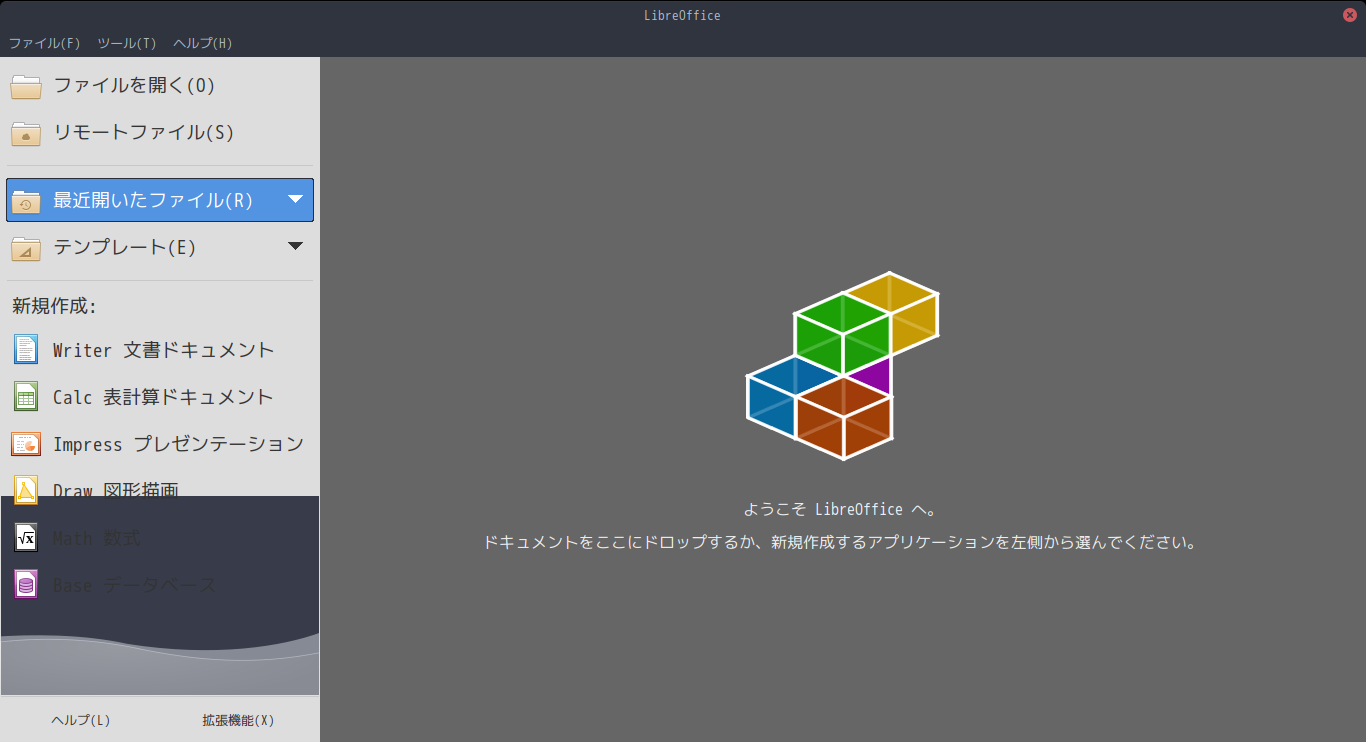Open the ヘルプ(H) menu

[203, 43]
